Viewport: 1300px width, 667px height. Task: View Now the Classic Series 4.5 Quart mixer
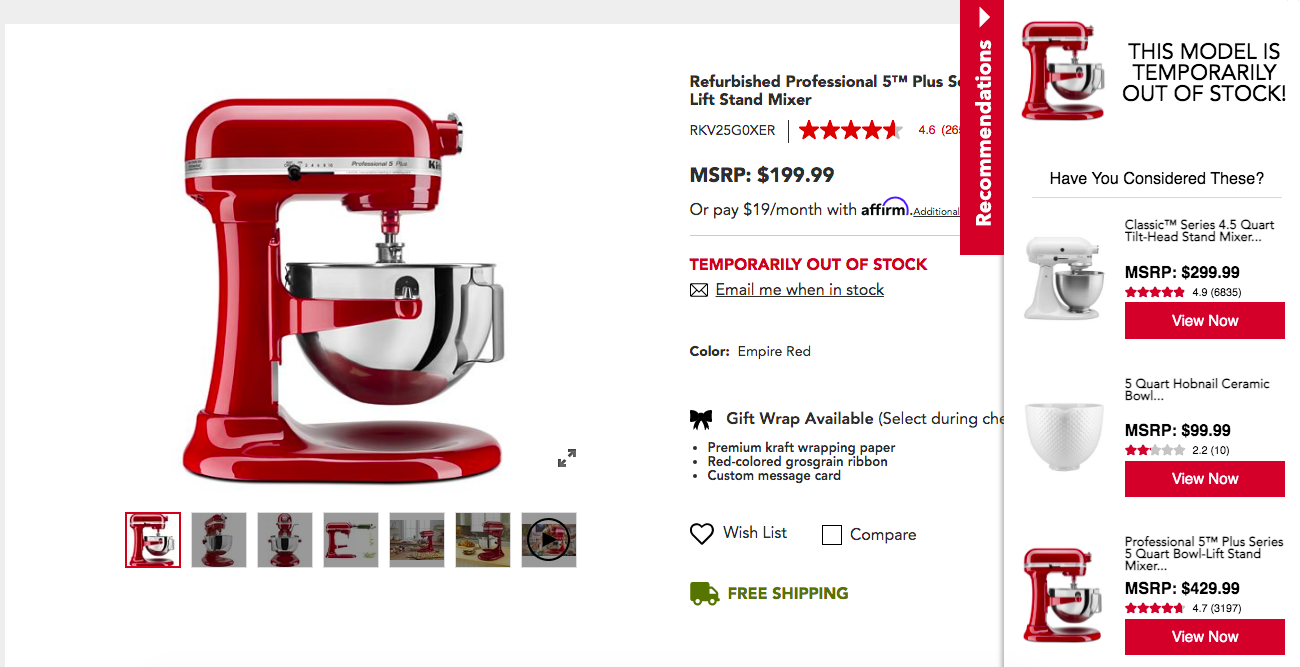click(x=1205, y=321)
